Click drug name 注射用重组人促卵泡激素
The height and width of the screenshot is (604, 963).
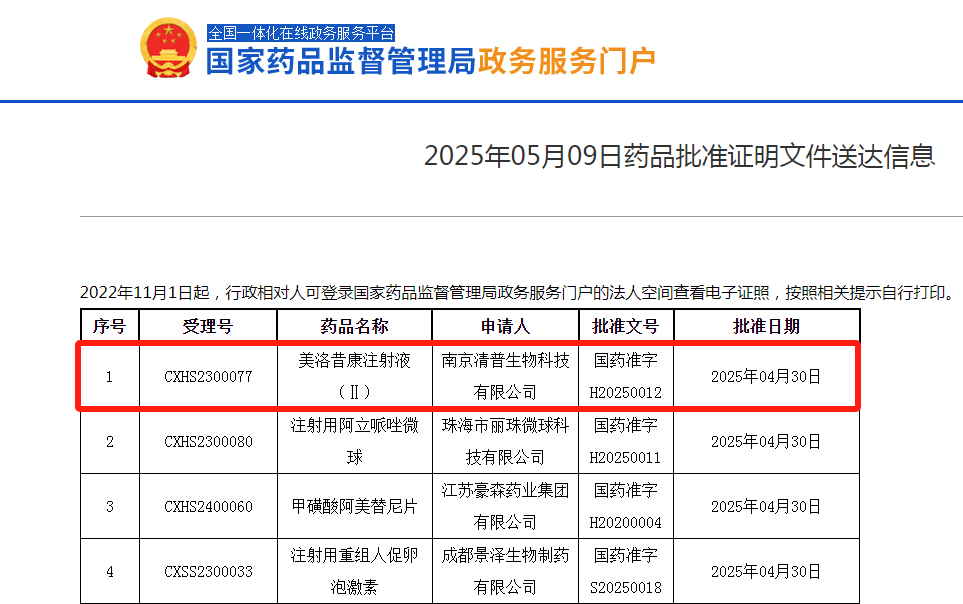354,571
